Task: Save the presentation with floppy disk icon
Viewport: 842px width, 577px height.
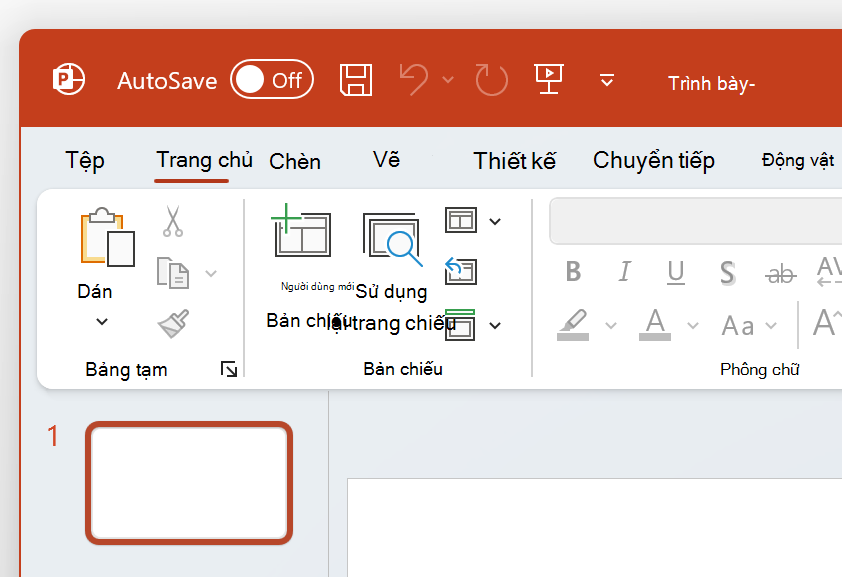Action: click(356, 80)
